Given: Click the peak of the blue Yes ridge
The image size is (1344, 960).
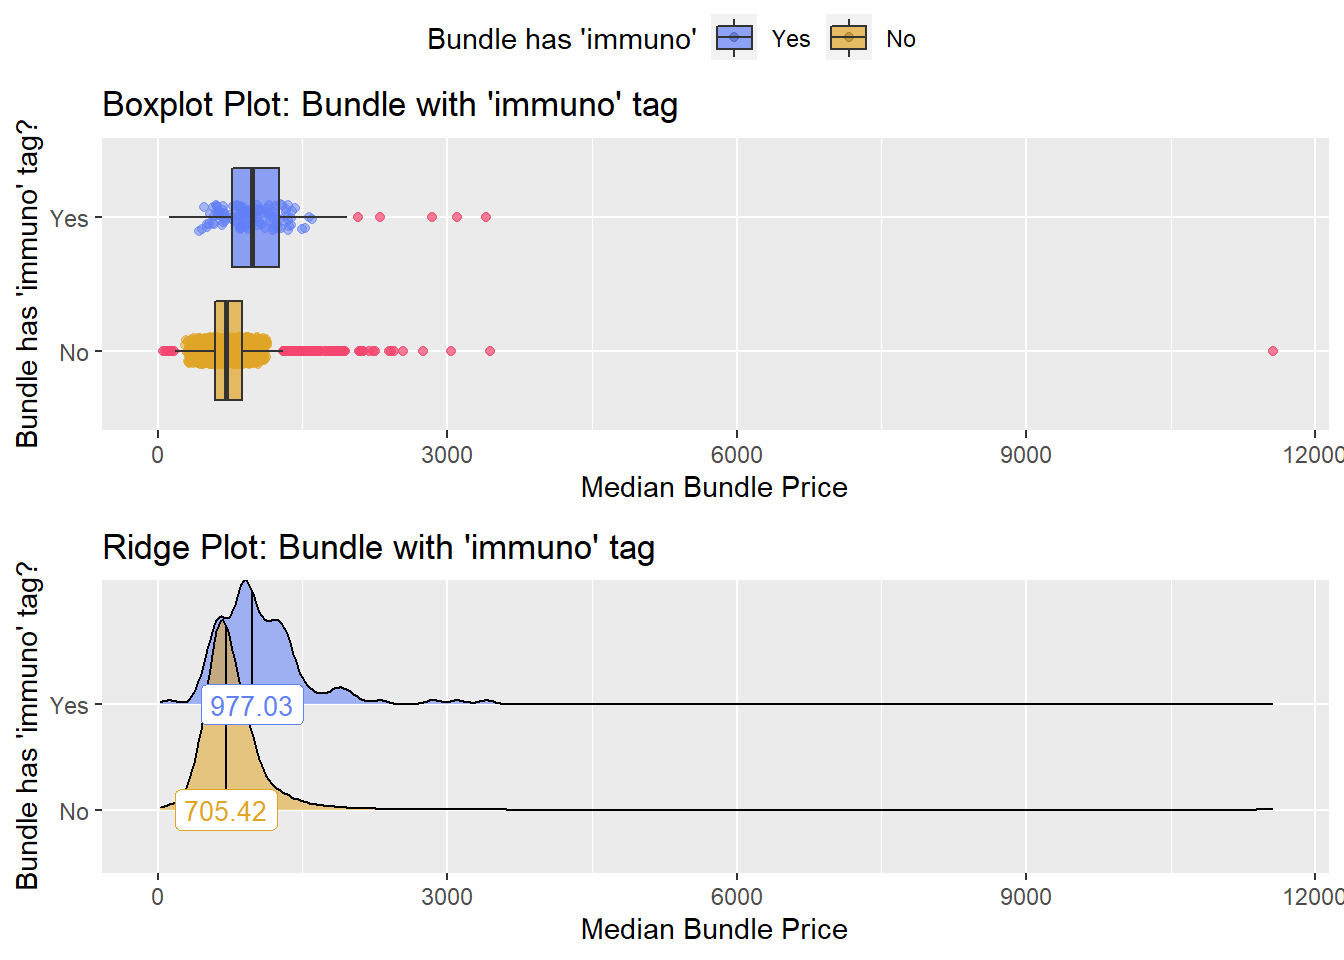Looking at the screenshot, I should (246, 584).
